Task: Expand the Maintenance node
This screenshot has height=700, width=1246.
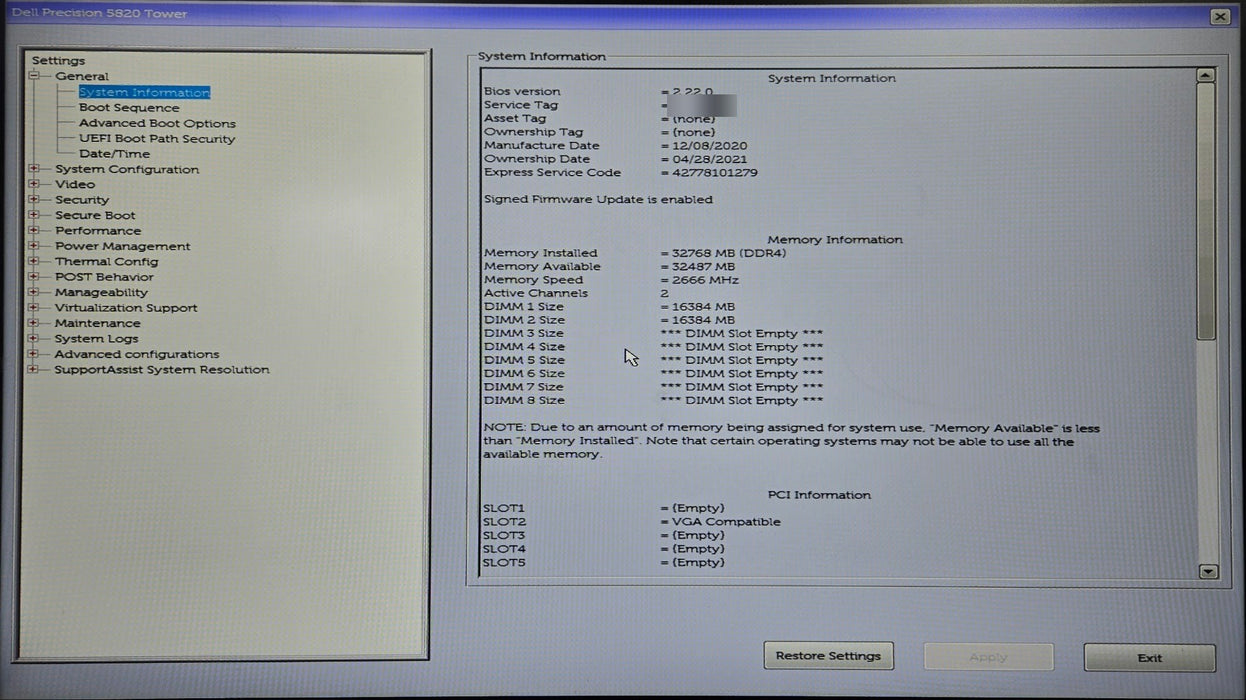Action: [35, 323]
